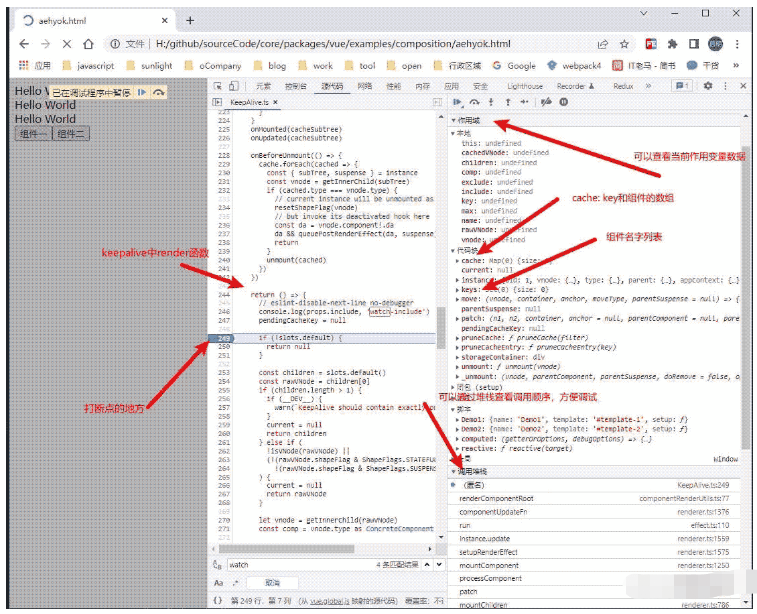Open DevTools more options menu
This screenshot has height=614, width=757.
[x=725, y=86]
